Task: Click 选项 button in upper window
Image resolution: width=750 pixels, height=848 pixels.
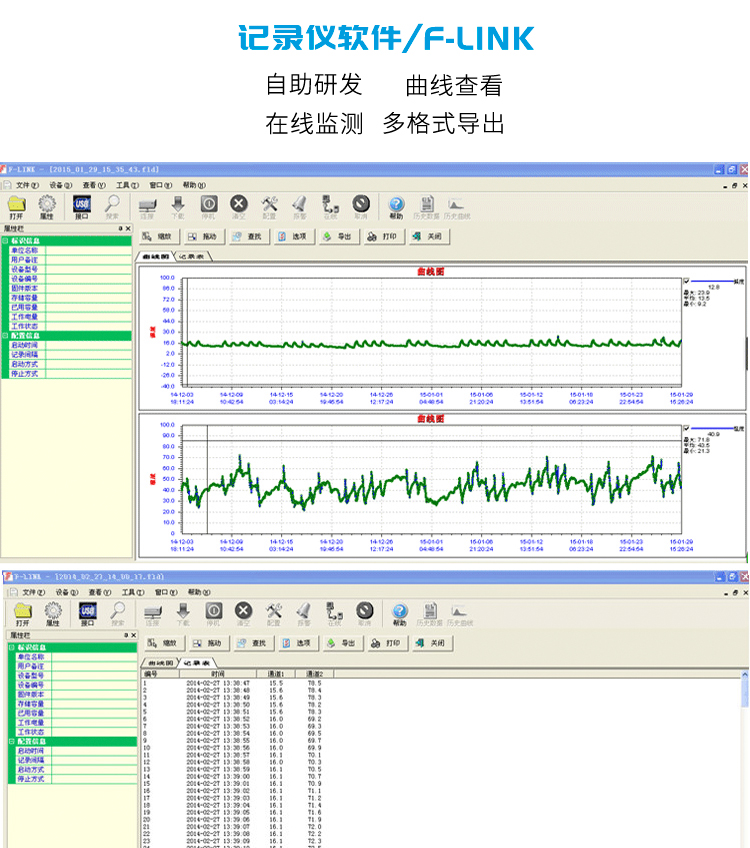Action: pyautogui.click(x=293, y=236)
